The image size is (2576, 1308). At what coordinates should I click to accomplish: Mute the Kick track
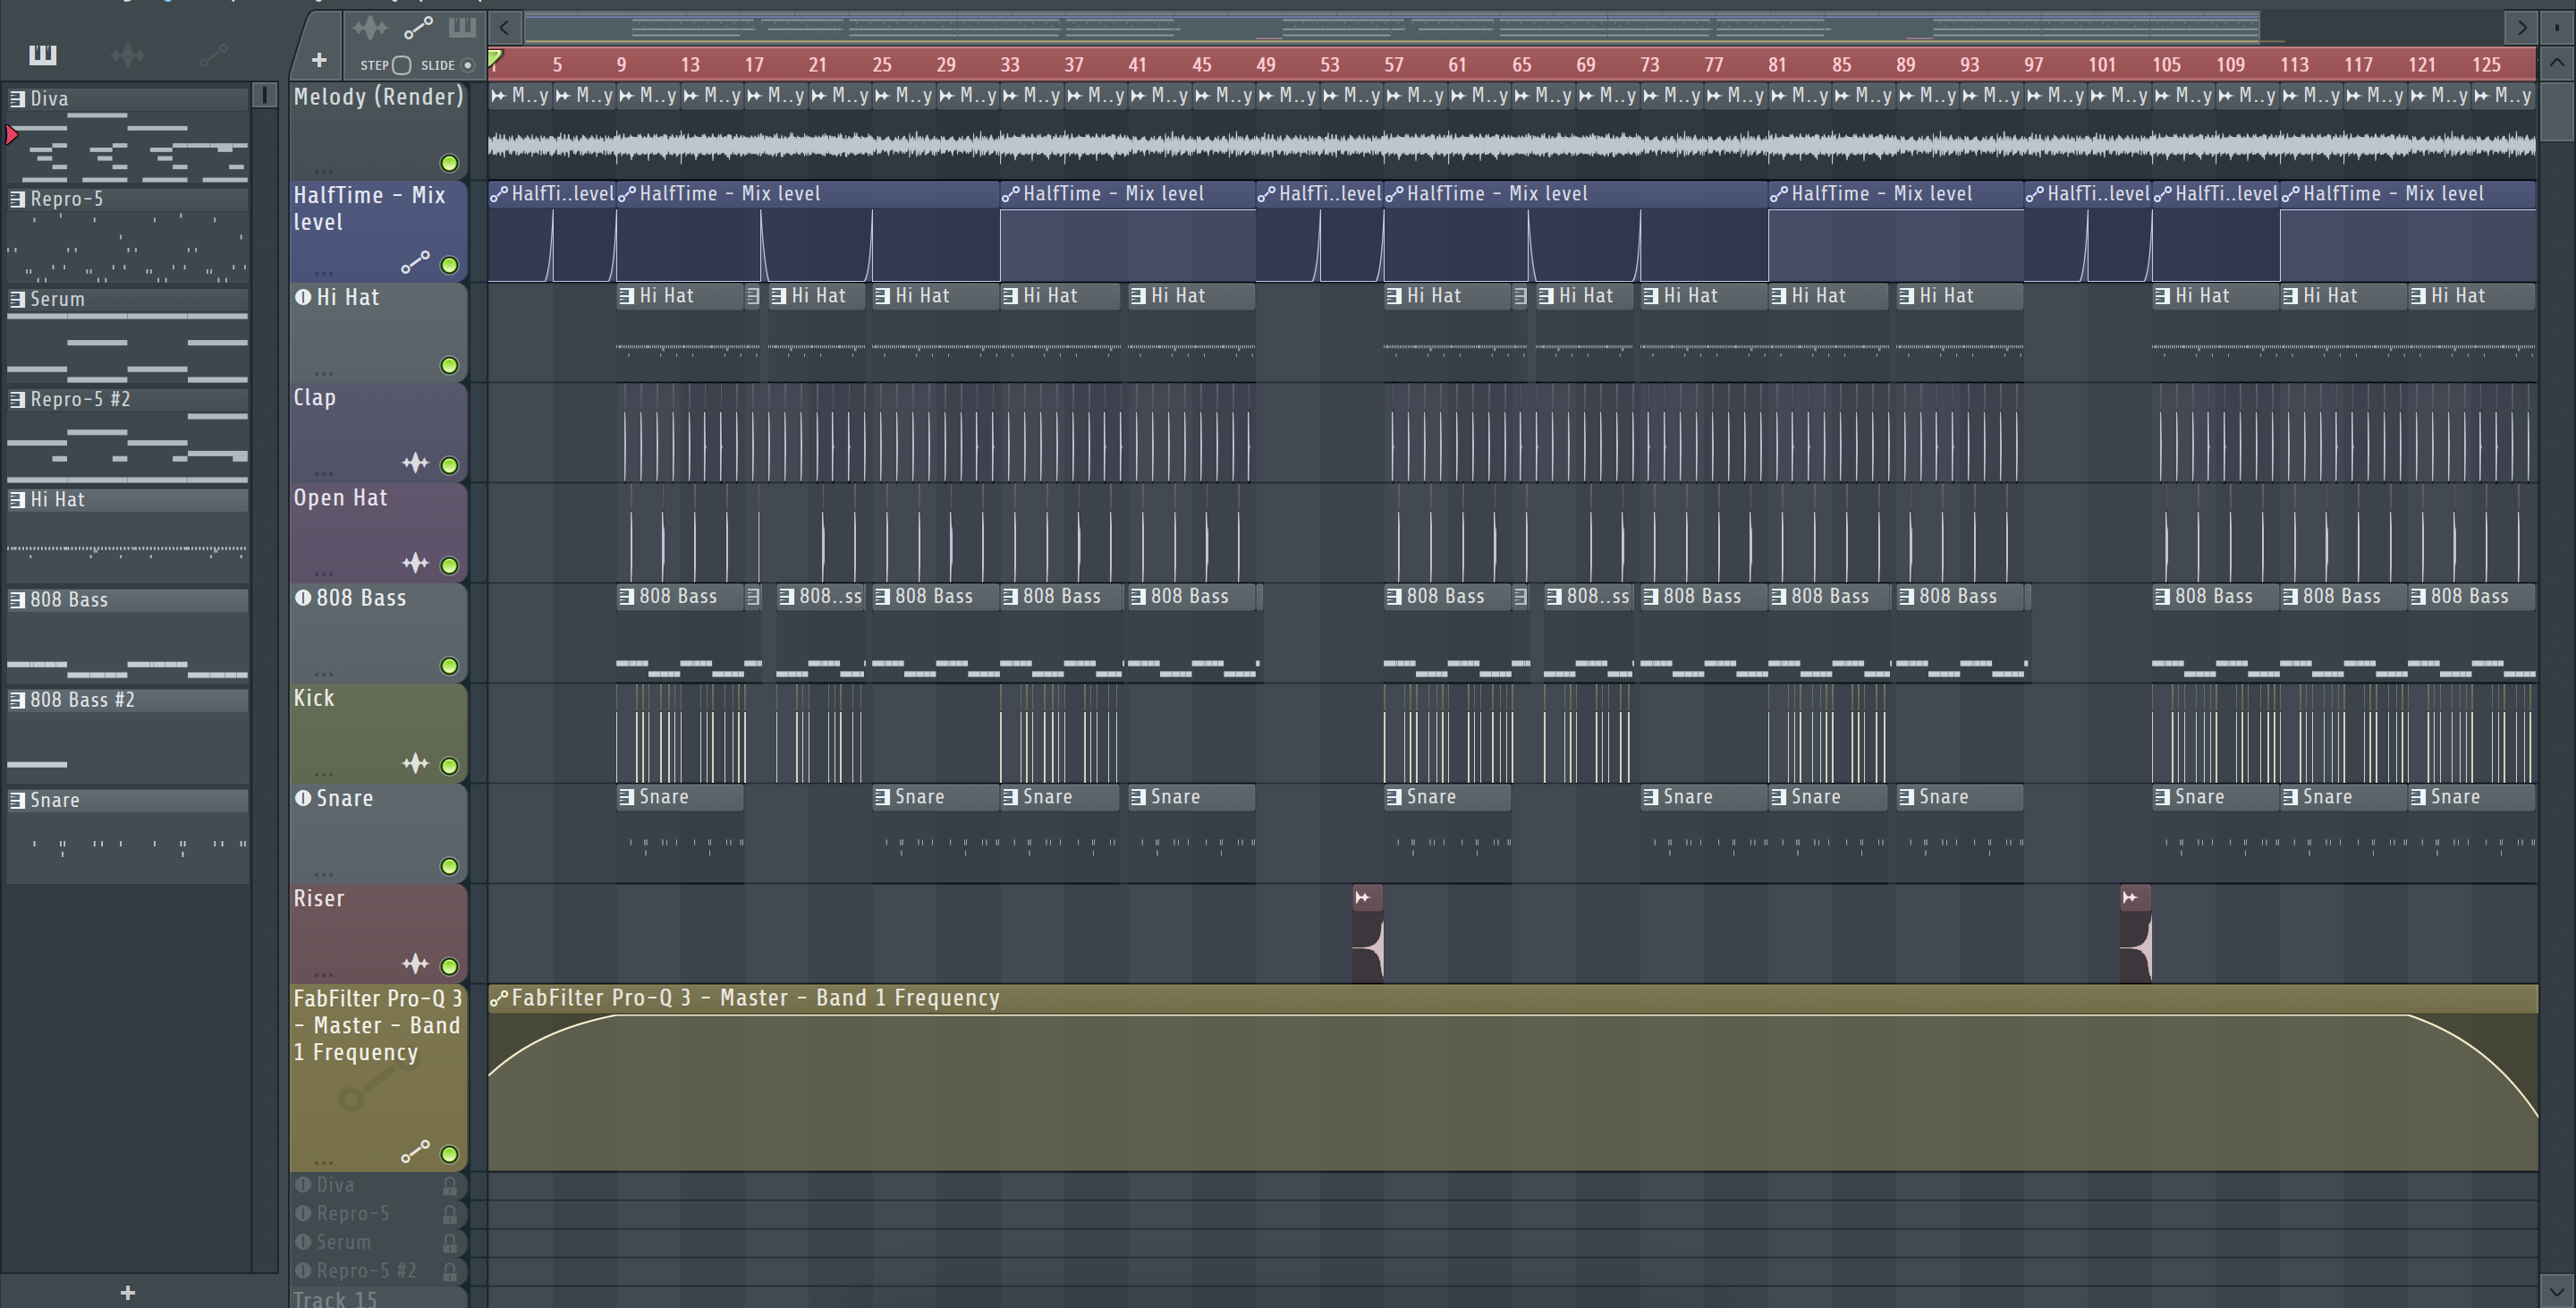click(449, 766)
